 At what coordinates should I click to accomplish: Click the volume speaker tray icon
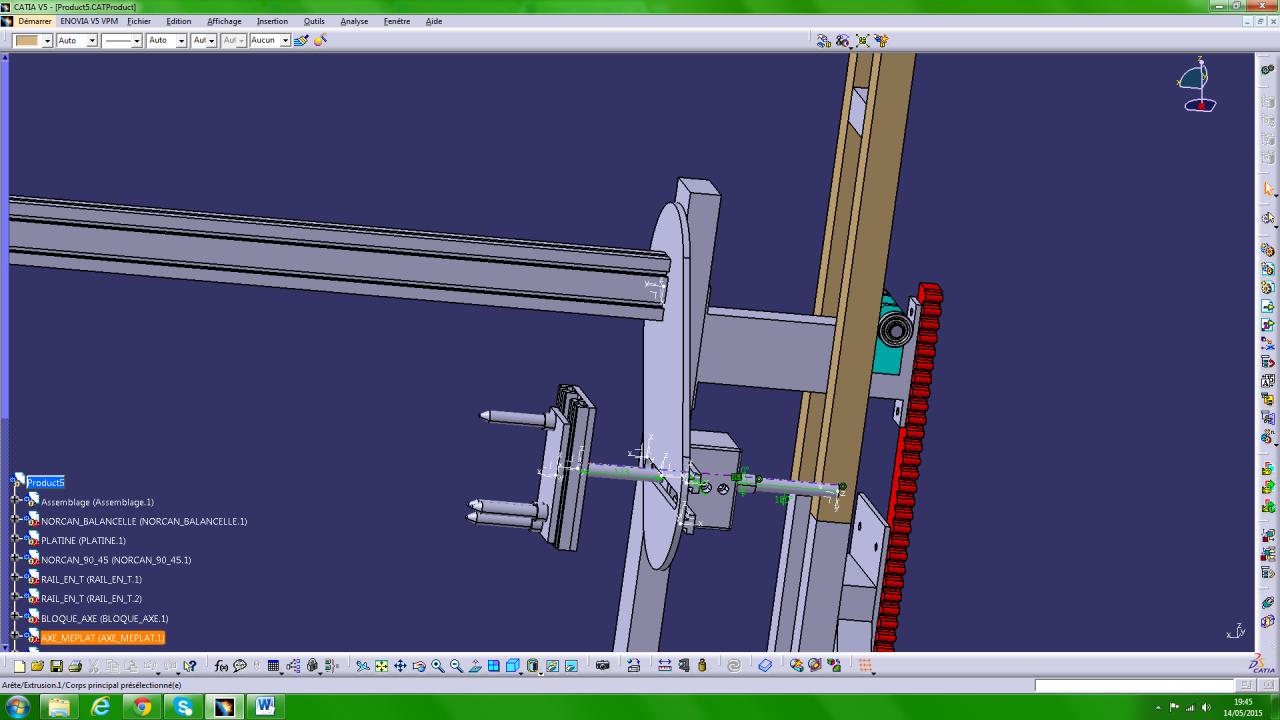point(1206,708)
